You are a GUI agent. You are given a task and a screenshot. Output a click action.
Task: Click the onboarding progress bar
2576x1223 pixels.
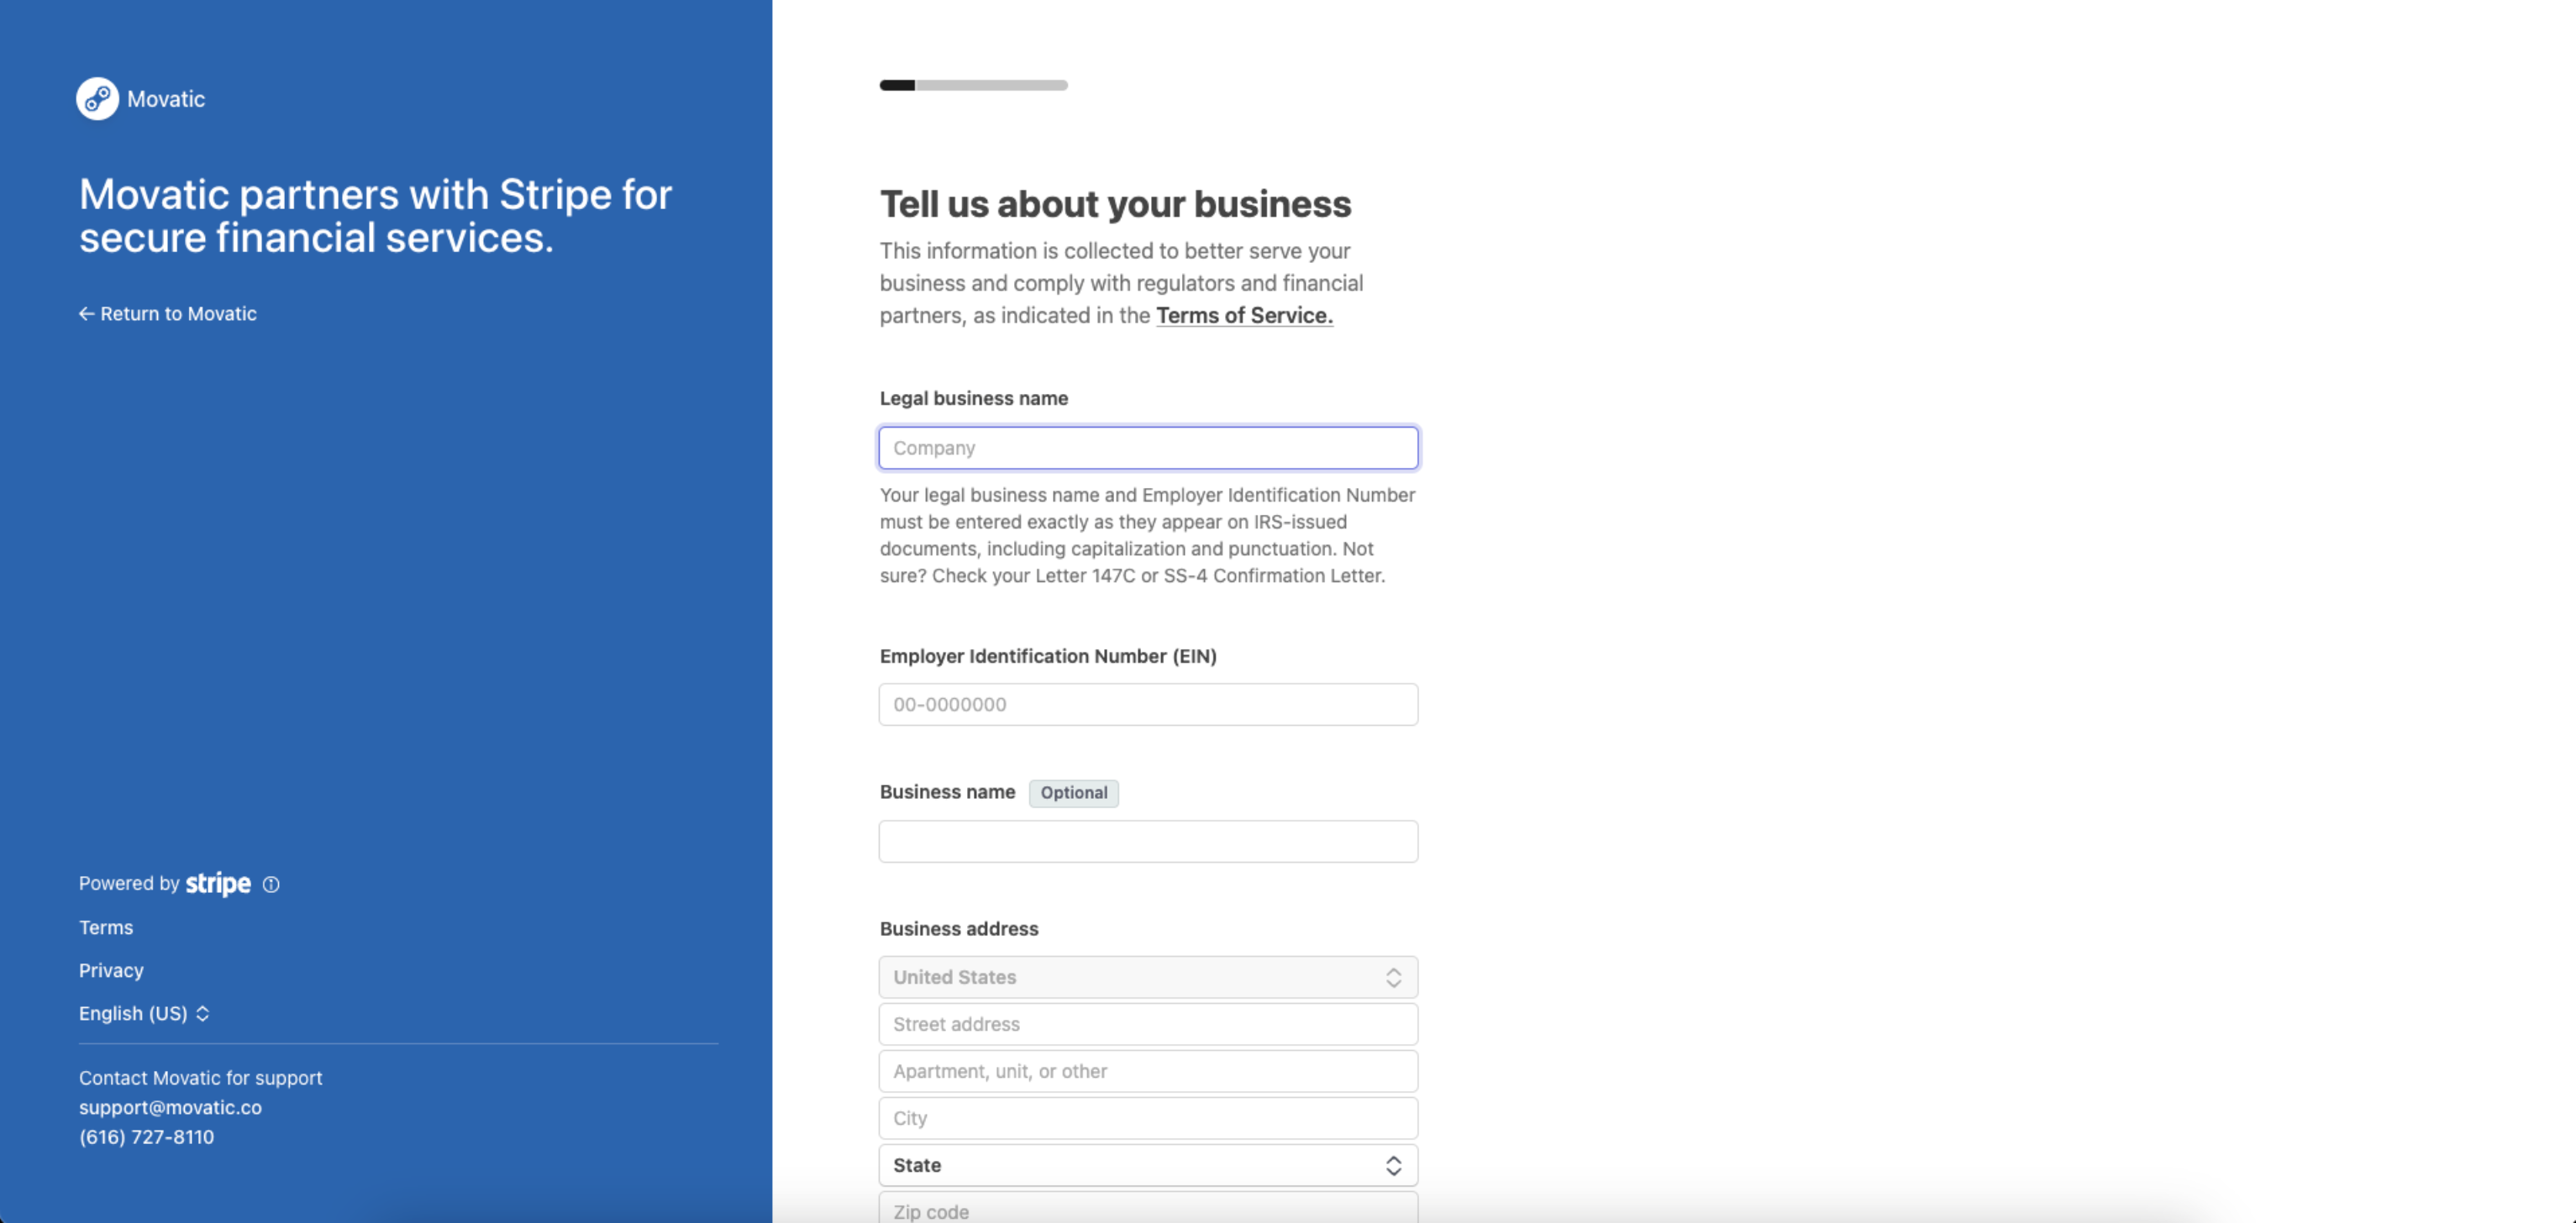pos(973,85)
